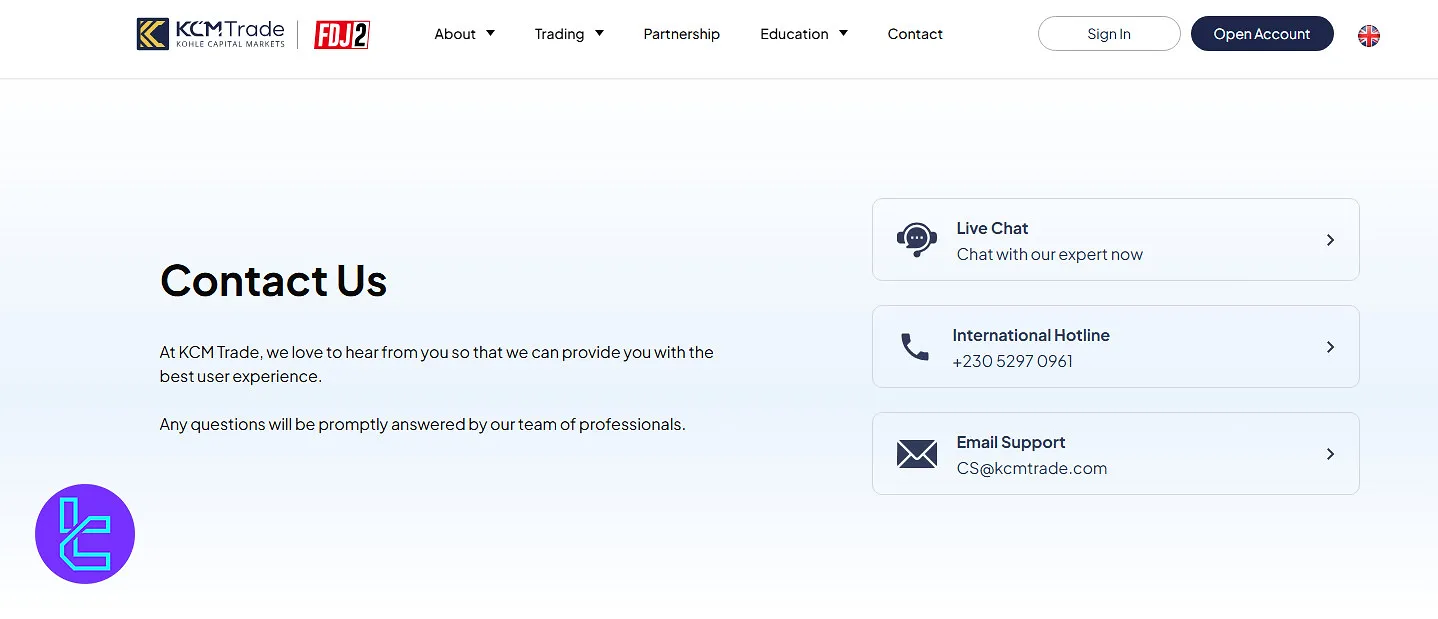
Task: Expand the About dropdown menu
Action: point(464,34)
